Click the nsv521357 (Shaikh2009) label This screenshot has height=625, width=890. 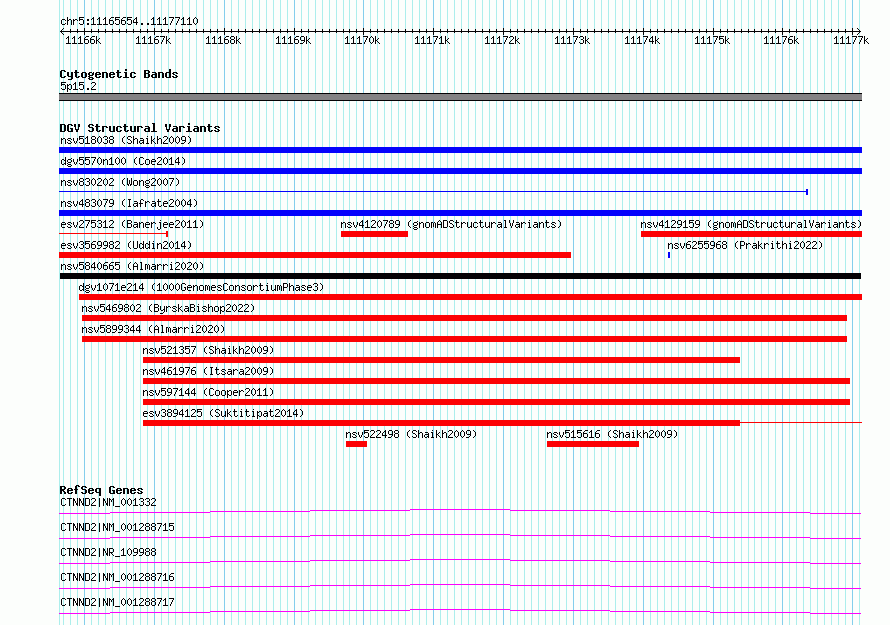208,350
